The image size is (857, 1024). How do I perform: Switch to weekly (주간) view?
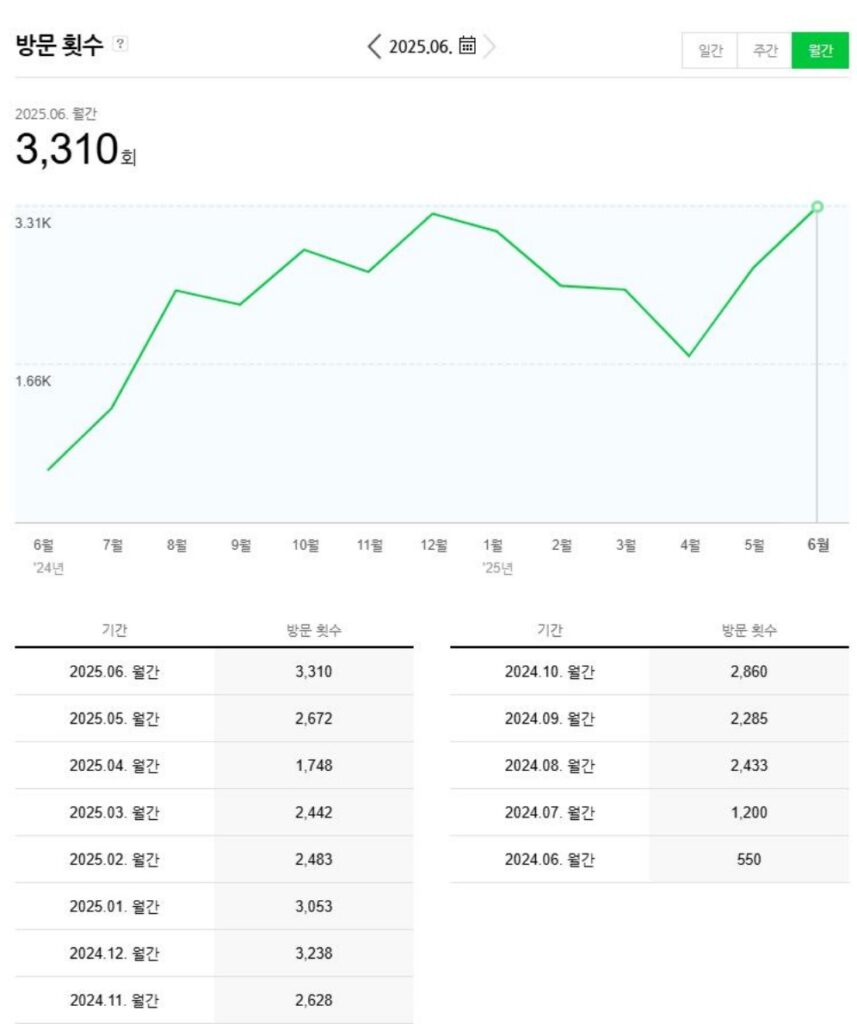[765, 51]
